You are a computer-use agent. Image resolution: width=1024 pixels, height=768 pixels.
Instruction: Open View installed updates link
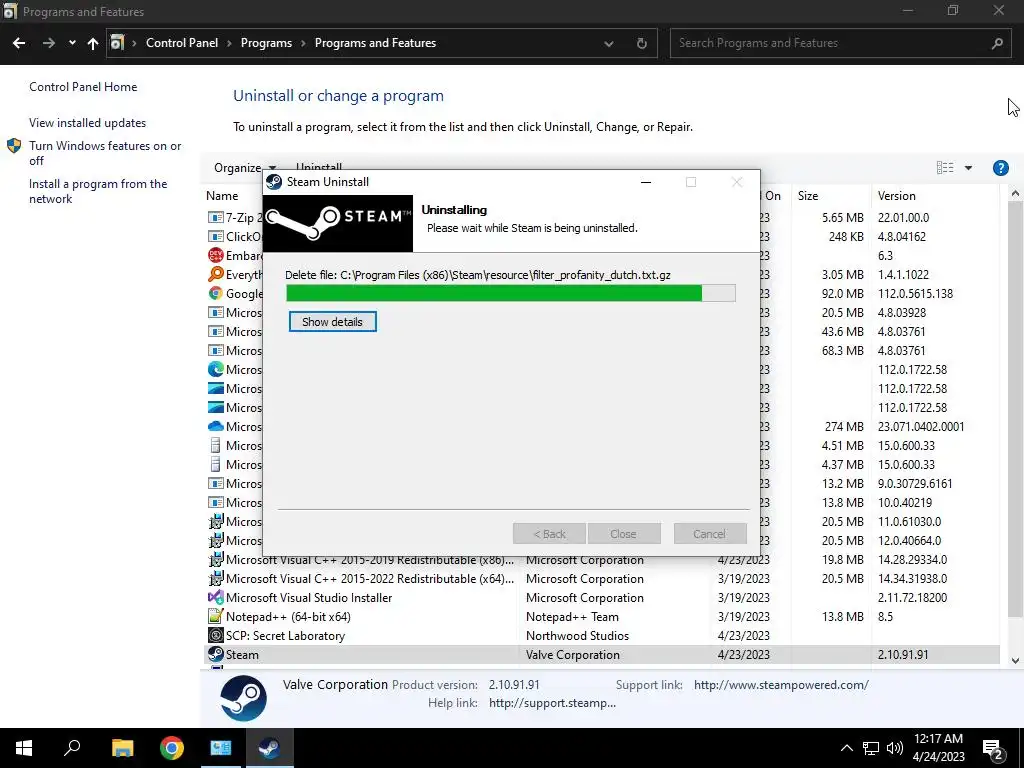tap(88, 123)
